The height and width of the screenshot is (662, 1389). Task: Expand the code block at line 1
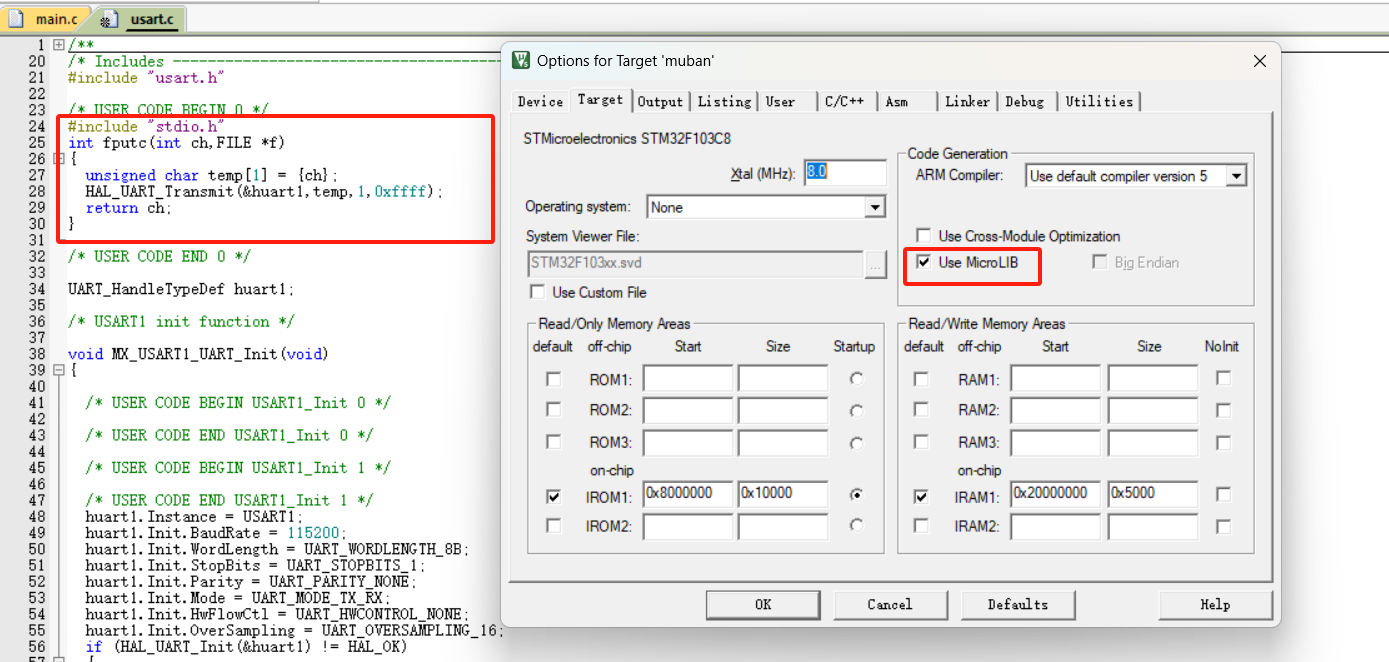tap(58, 44)
